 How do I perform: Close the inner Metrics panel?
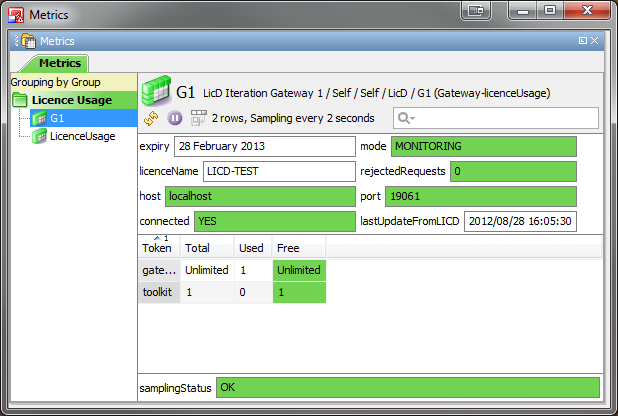595,41
